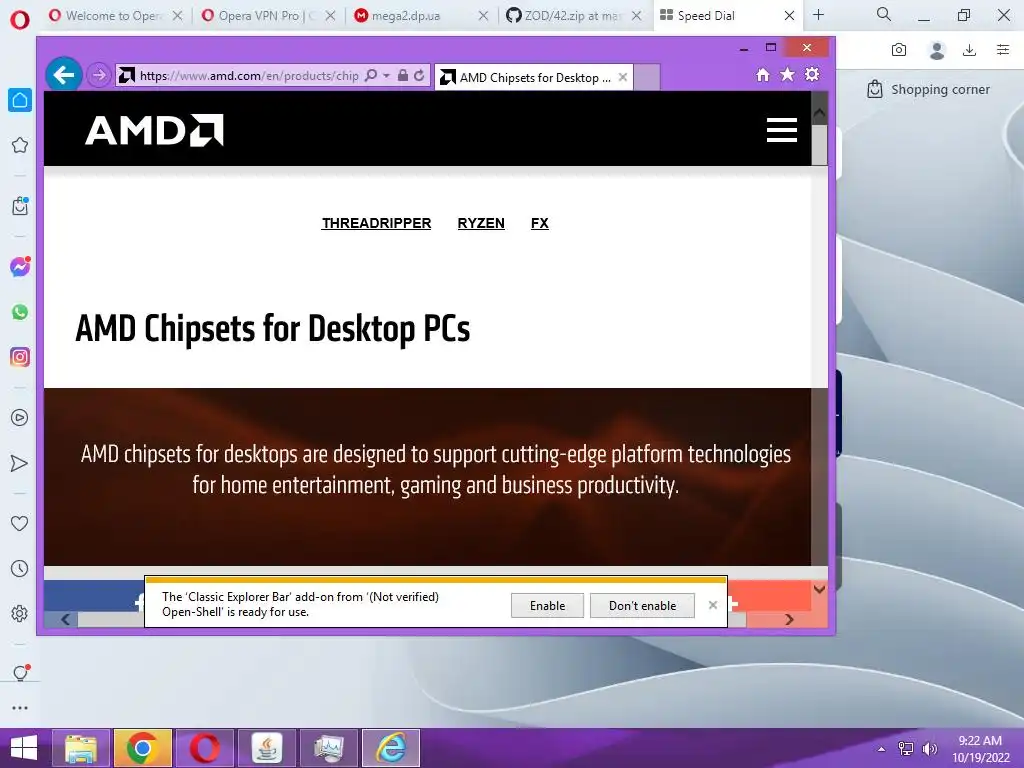Open Google Chrome from taskbar
This screenshot has height=768, width=1024.
click(x=142, y=748)
